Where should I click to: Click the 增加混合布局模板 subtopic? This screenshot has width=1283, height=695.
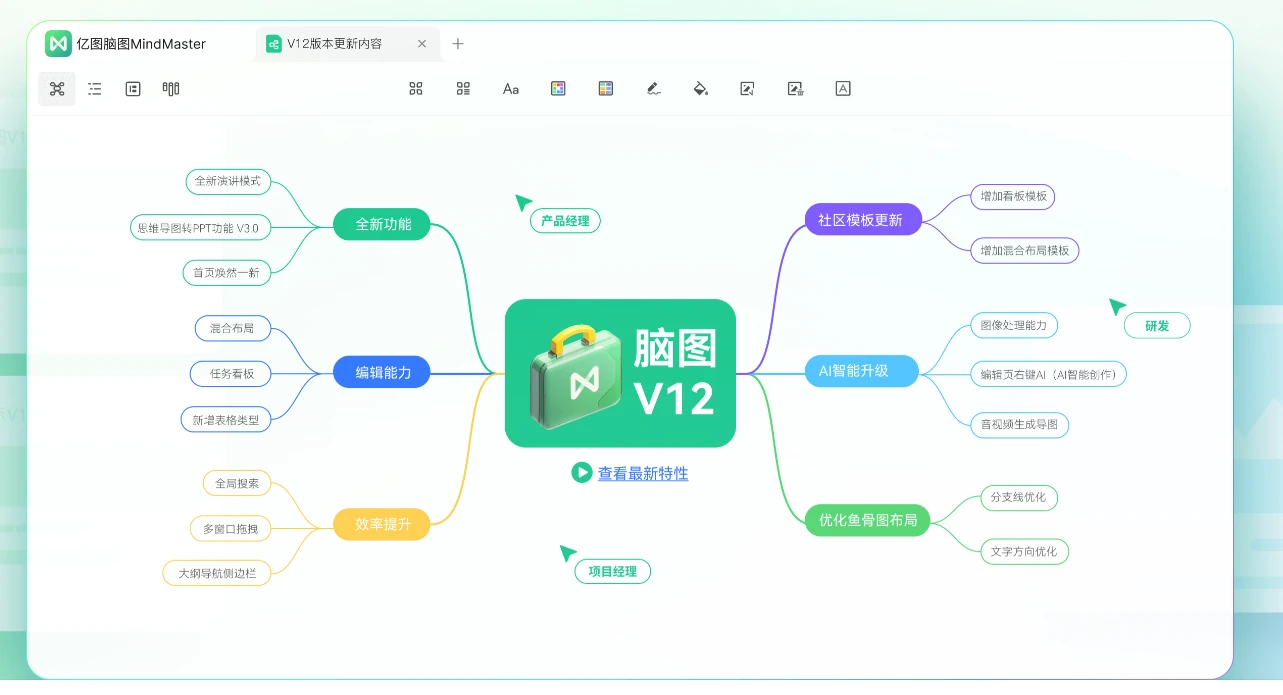(x=1025, y=250)
